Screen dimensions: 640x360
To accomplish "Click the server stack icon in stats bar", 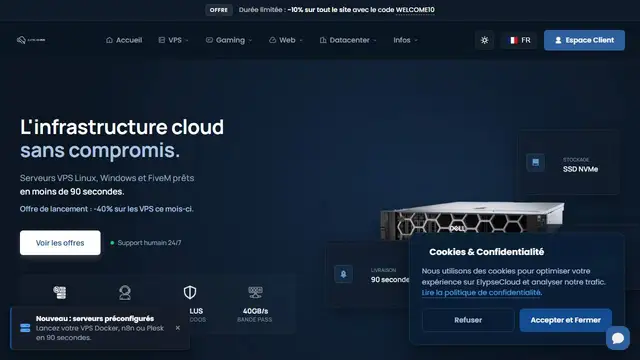I will 60,292.
